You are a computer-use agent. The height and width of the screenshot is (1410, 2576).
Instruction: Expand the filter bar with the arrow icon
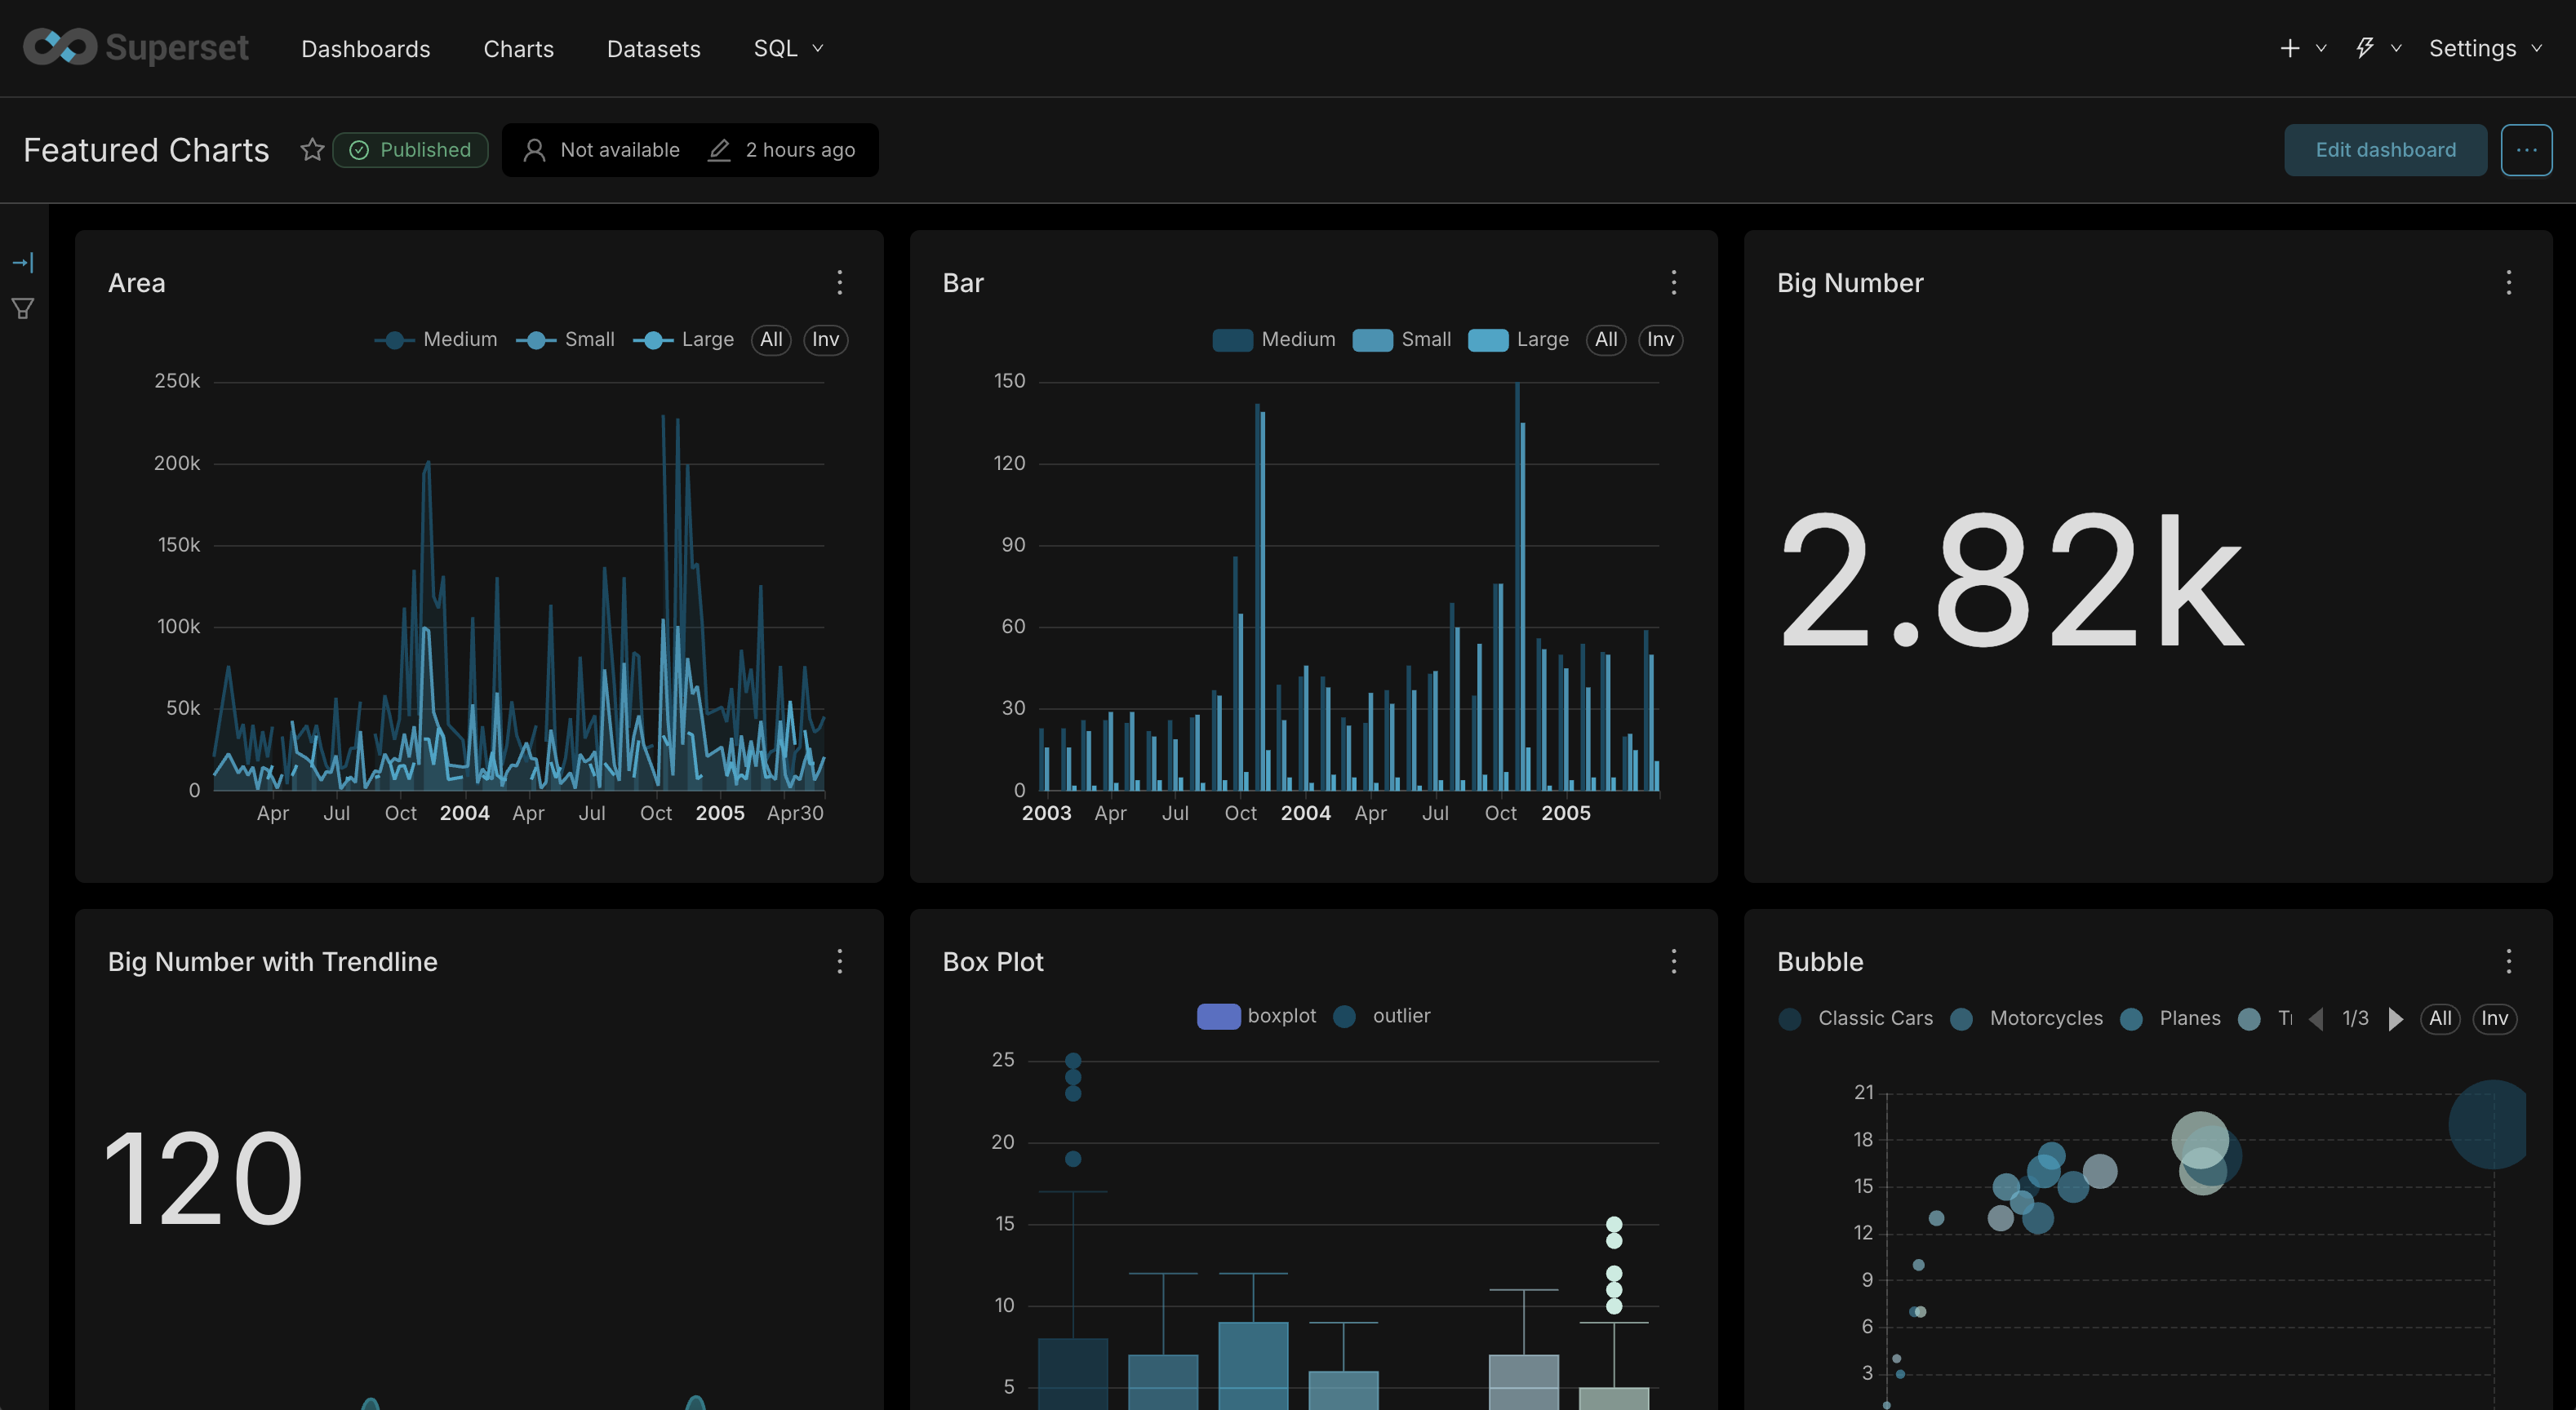point(23,262)
